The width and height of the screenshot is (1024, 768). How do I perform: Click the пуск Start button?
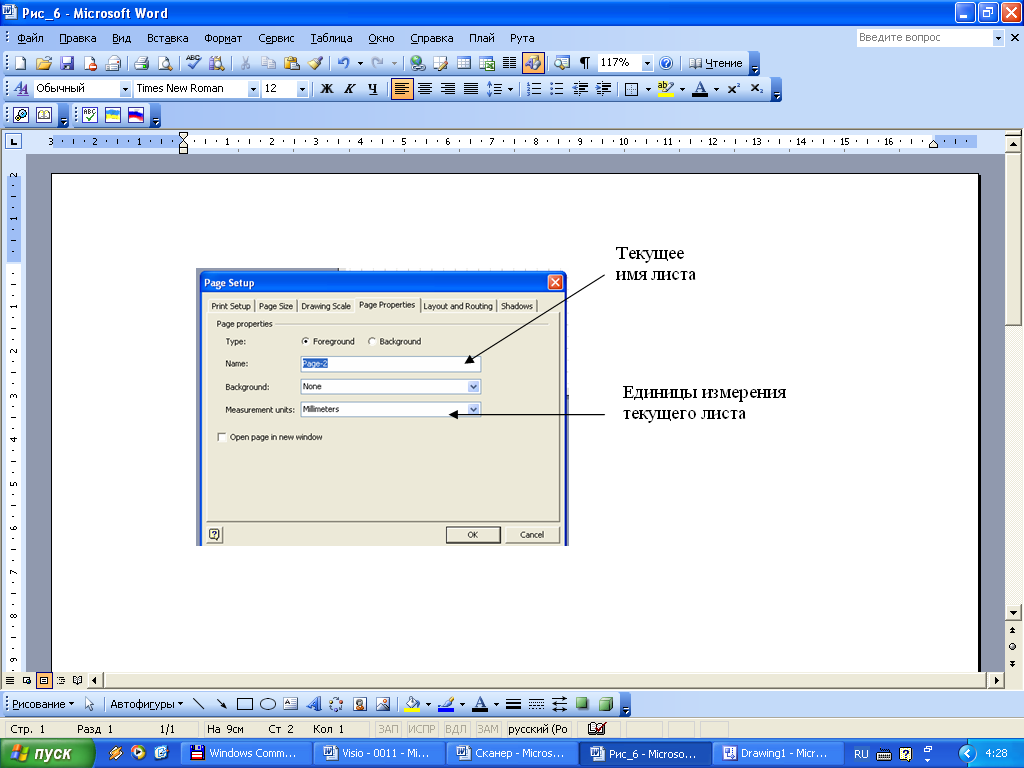pyautogui.click(x=46, y=754)
